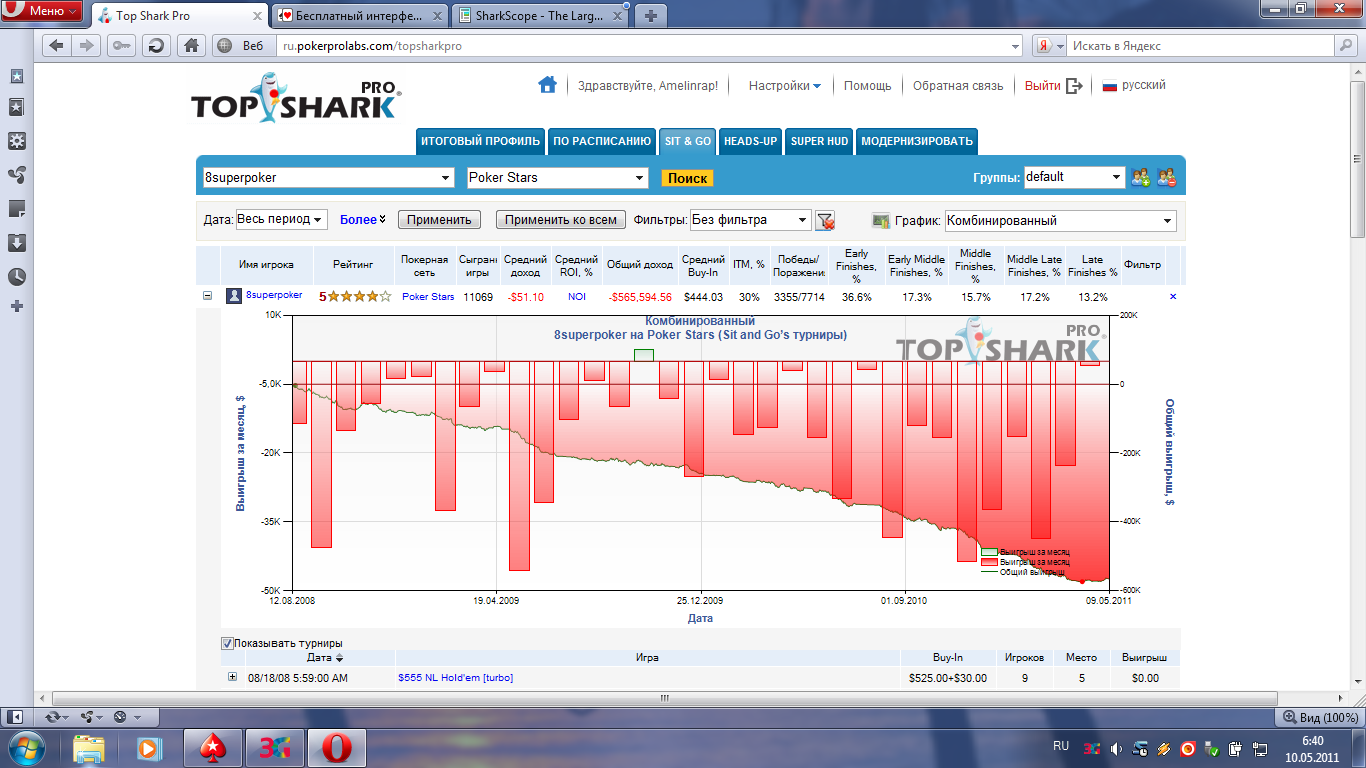Open the ПО РАСПИСАНИЮ tab
The width and height of the screenshot is (1366, 768).
tap(601, 141)
